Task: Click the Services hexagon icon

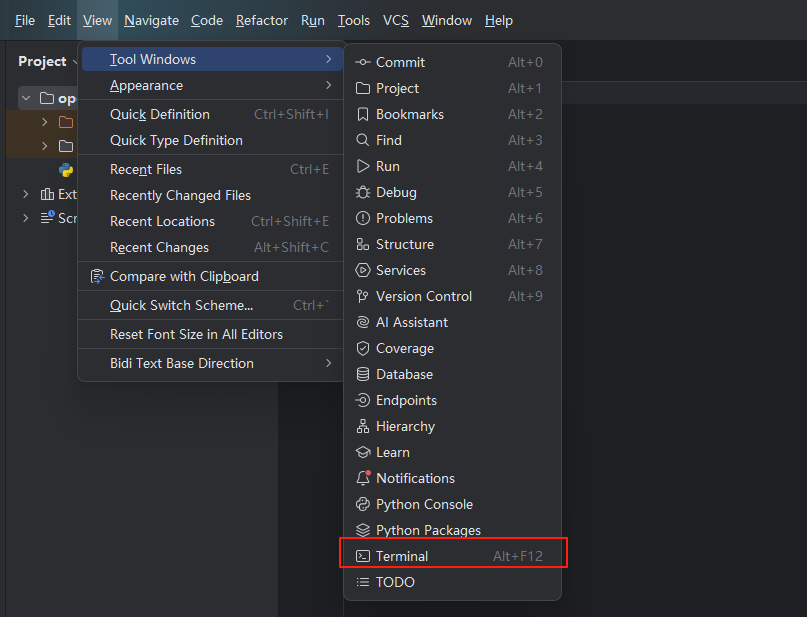Action: pos(363,270)
